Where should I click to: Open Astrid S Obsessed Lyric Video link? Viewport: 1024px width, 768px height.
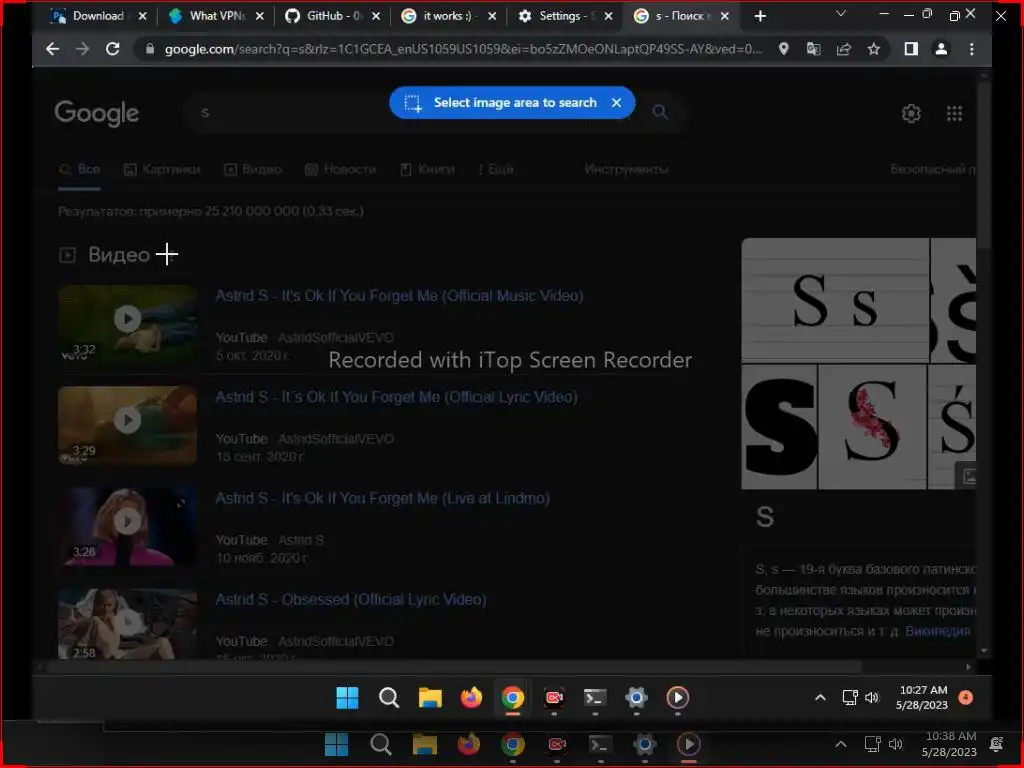pos(351,600)
